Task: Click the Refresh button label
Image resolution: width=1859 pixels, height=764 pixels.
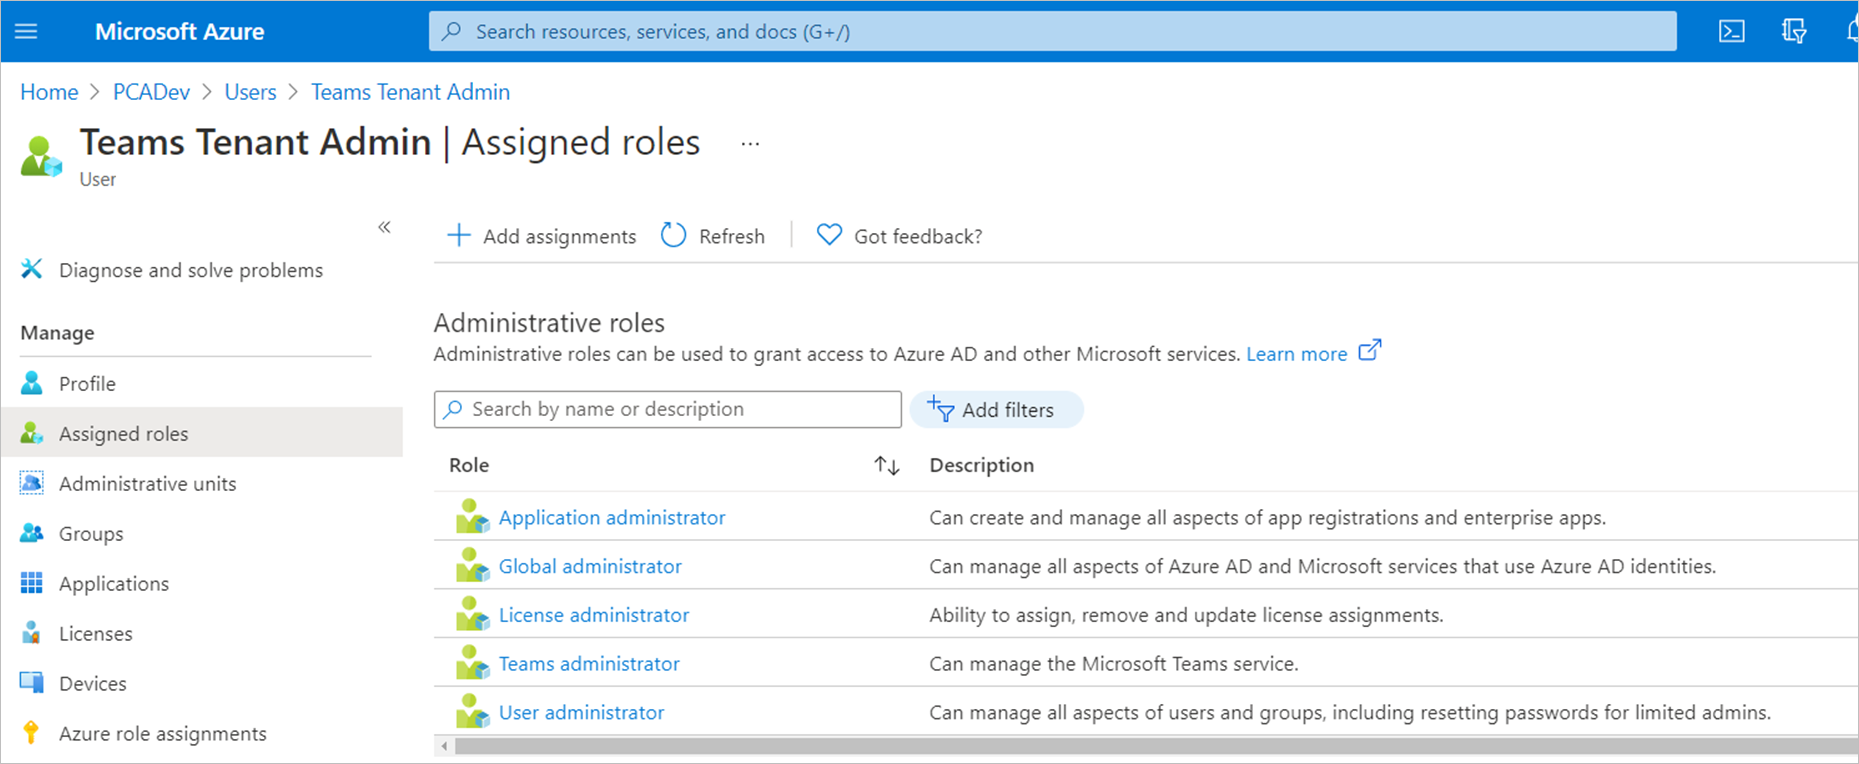Action: click(x=732, y=236)
